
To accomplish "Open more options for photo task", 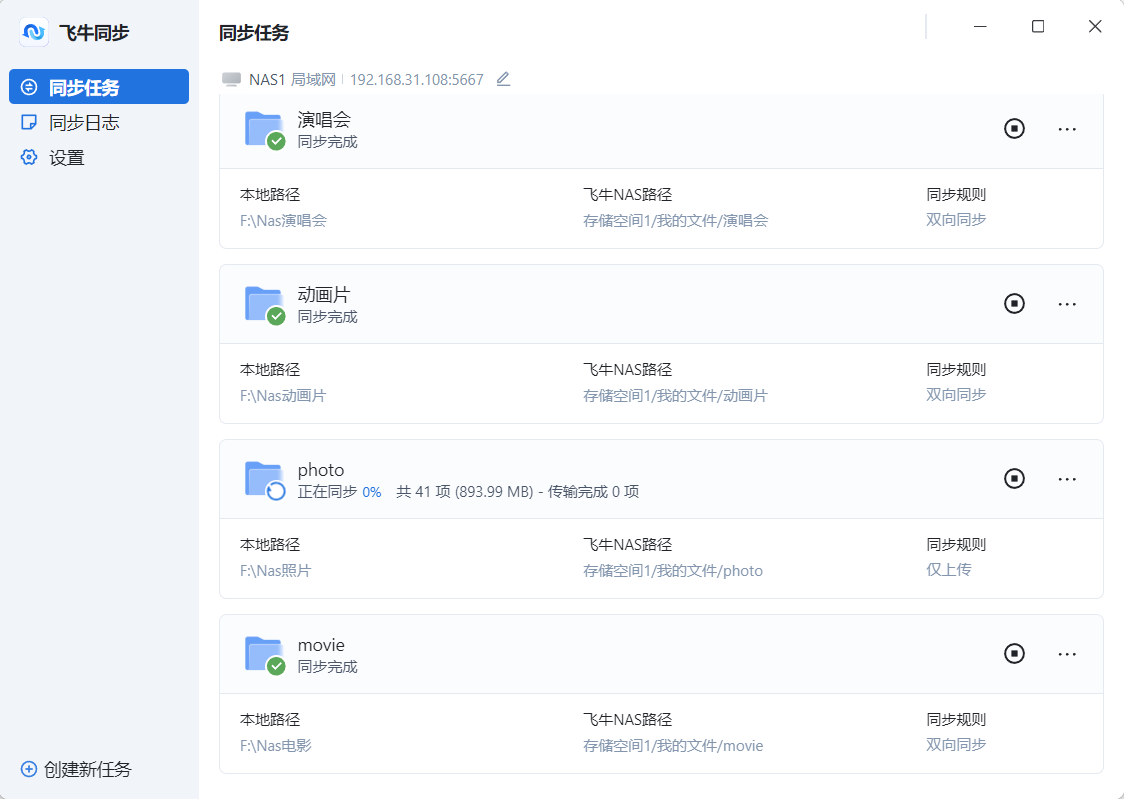I will click(x=1067, y=479).
